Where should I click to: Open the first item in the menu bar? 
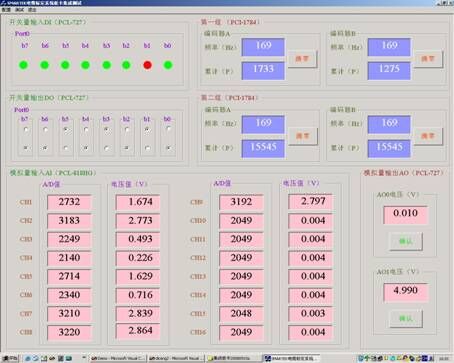click(x=6, y=10)
